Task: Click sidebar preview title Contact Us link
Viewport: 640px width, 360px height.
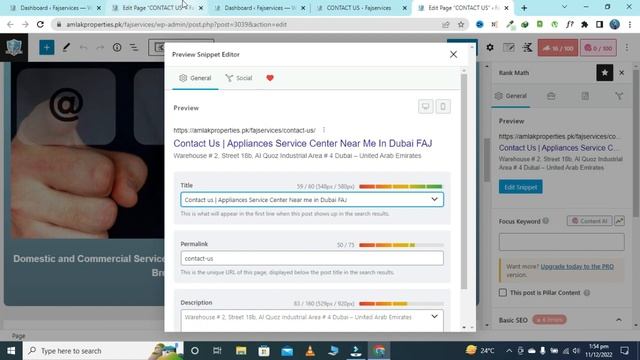Action: (x=558, y=148)
